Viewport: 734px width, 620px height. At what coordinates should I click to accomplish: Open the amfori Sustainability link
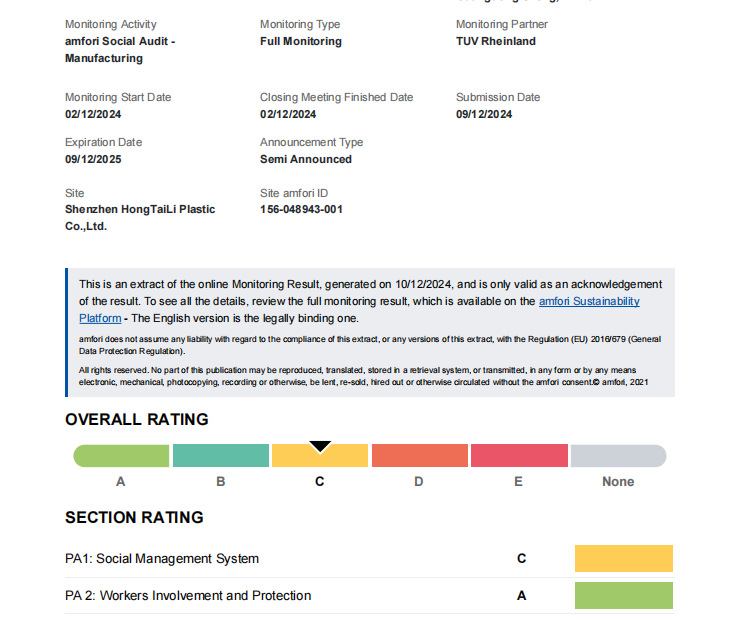(589, 301)
